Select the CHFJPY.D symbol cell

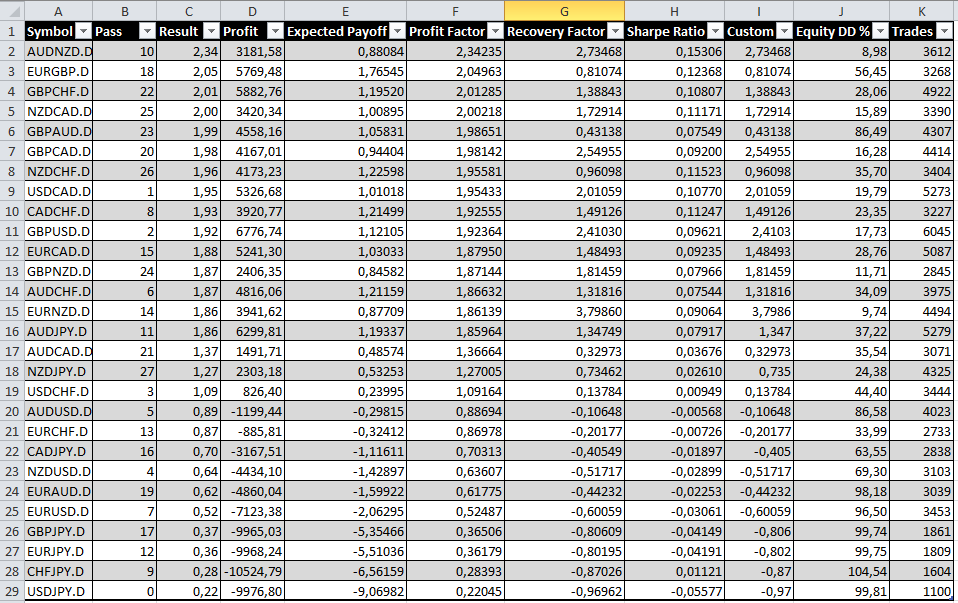tap(59, 572)
